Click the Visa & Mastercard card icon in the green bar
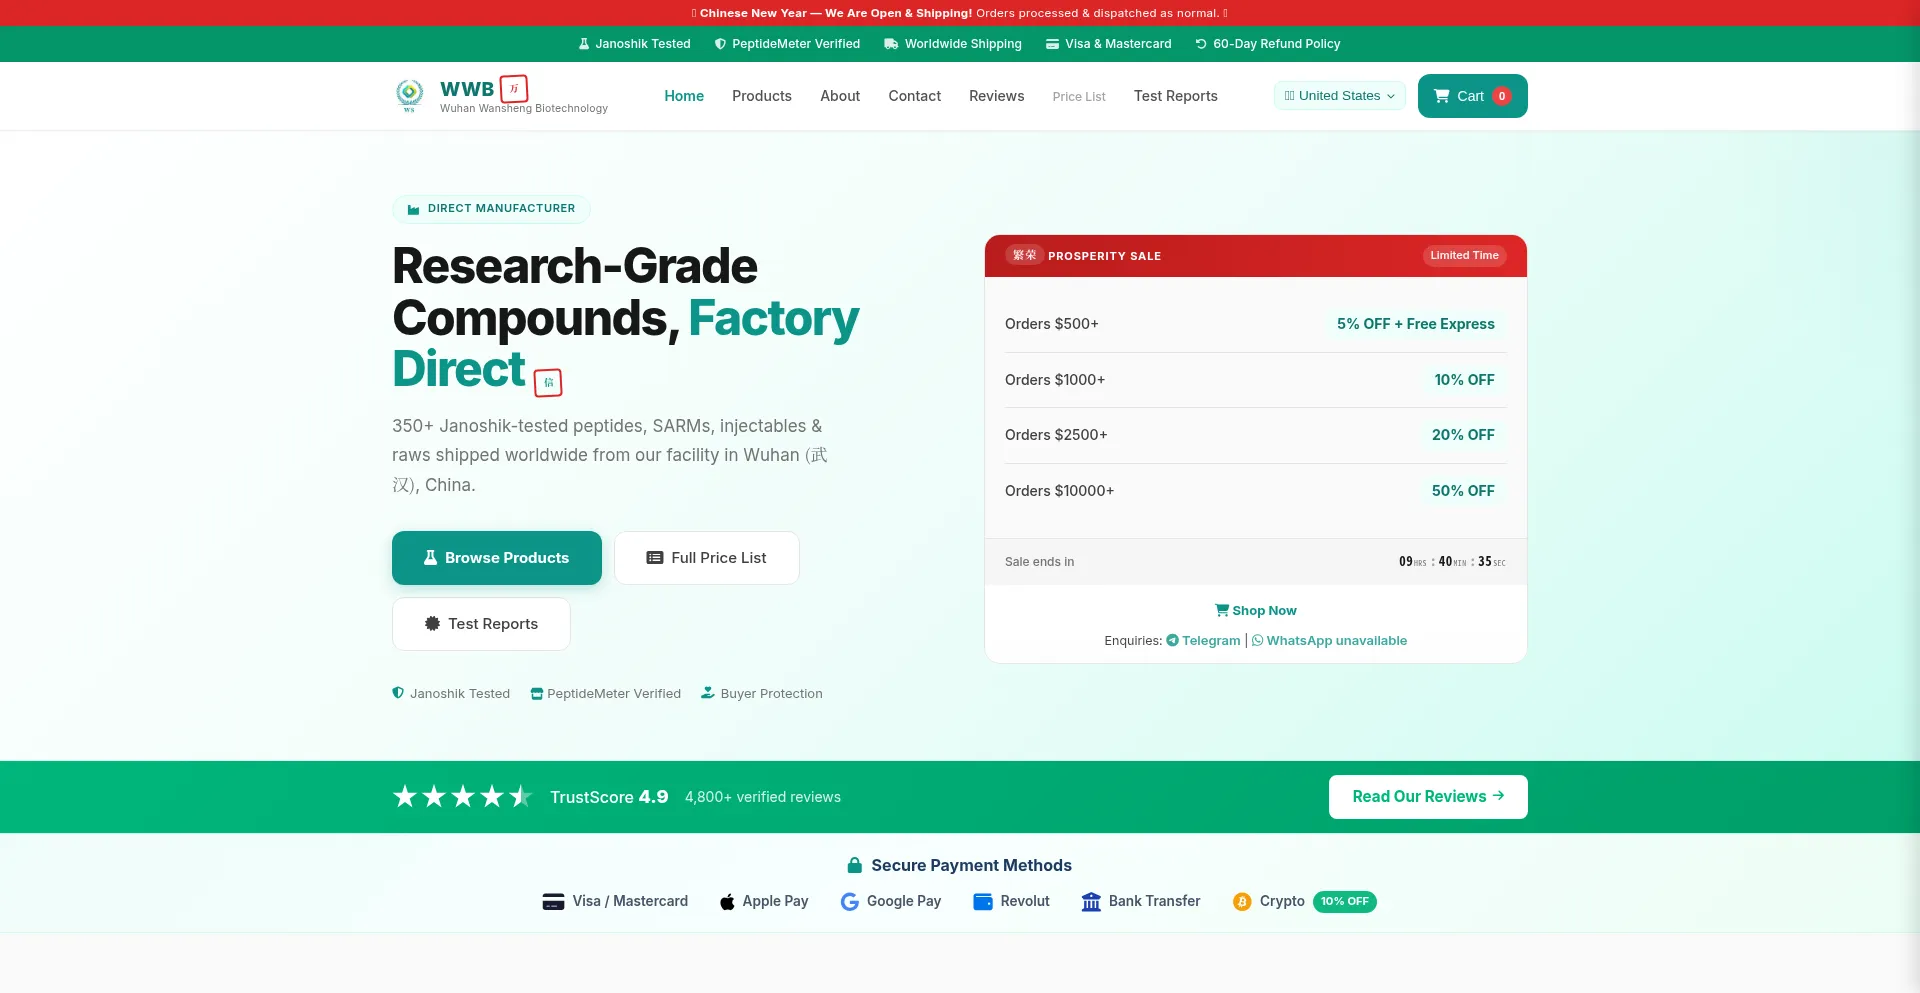 click(x=1052, y=44)
